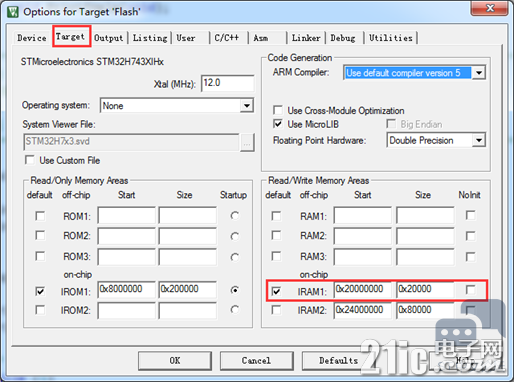Viewport: 514px width, 382px height.
Task: Select the ROM3 Startup radio button
Action: pyautogui.click(x=235, y=257)
